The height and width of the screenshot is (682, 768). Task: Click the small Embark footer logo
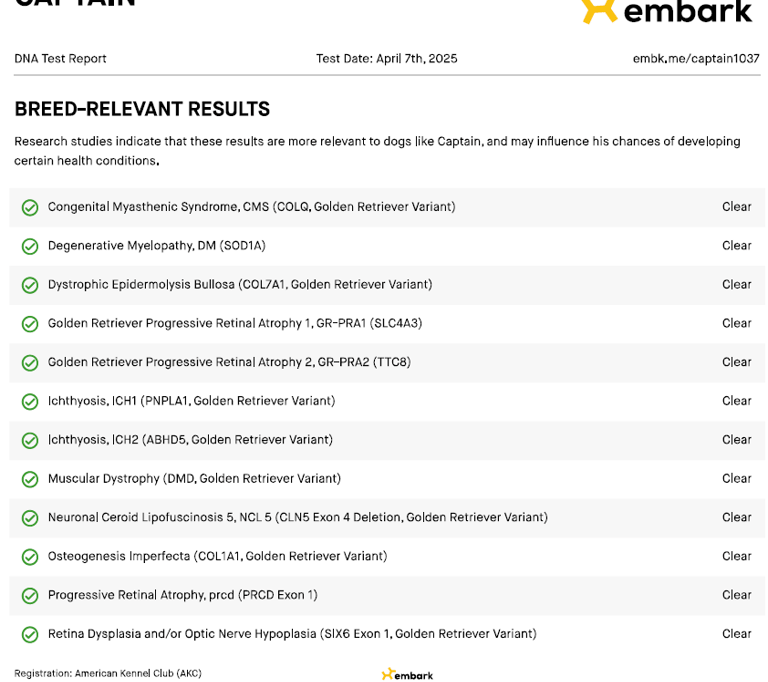pyautogui.click(x=407, y=675)
